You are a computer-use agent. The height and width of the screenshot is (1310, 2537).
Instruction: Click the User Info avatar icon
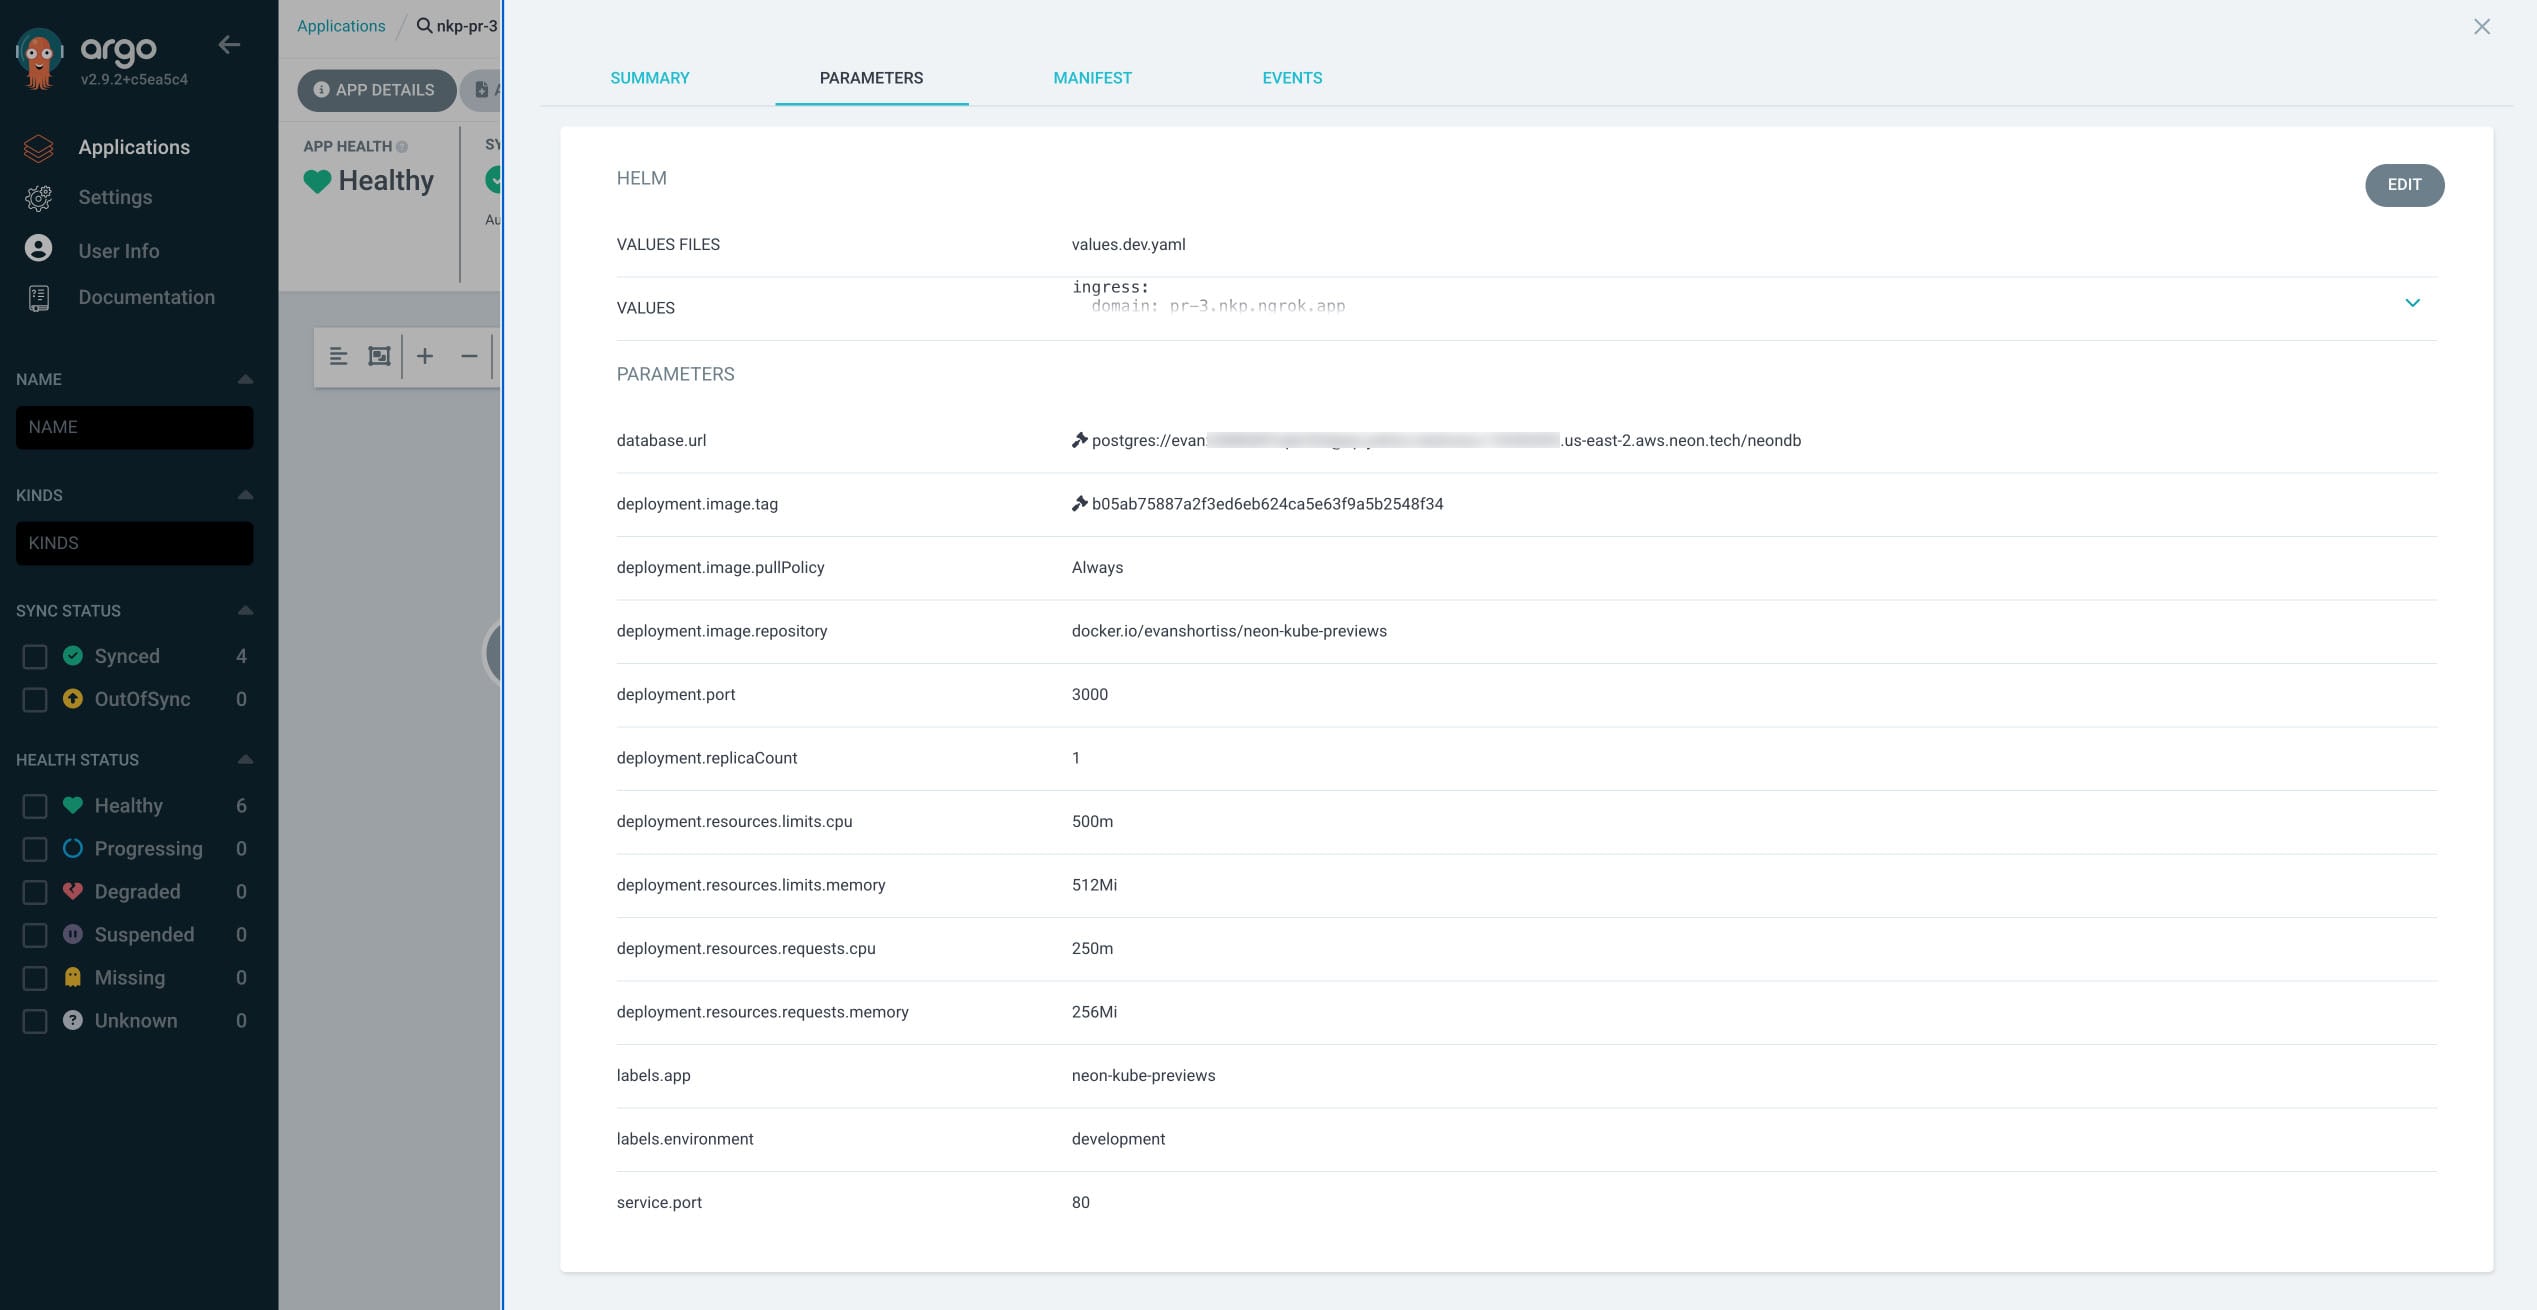[x=38, y=249]
